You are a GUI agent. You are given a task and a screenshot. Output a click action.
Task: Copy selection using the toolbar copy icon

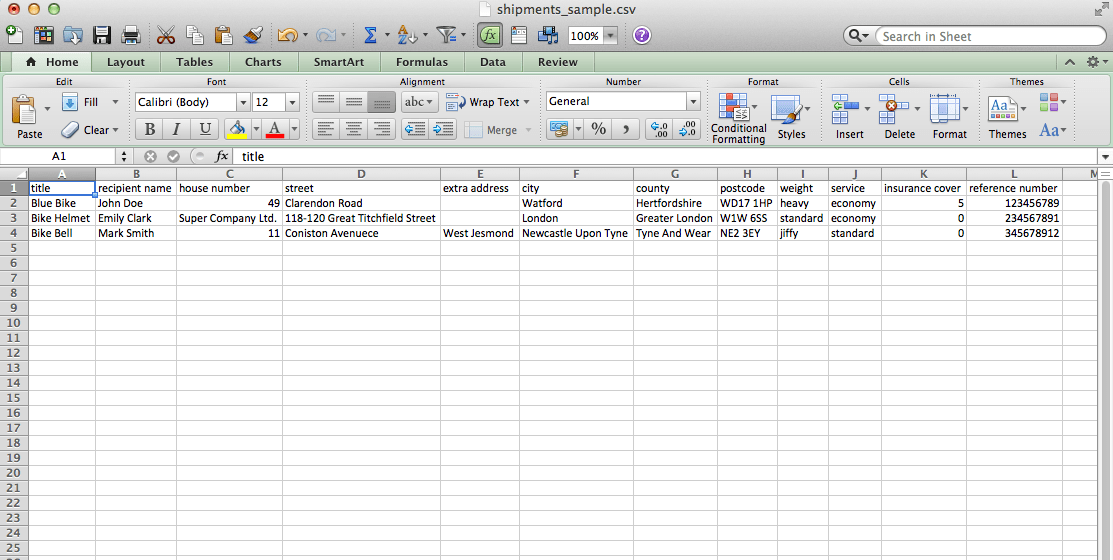[x=194, y=35]
